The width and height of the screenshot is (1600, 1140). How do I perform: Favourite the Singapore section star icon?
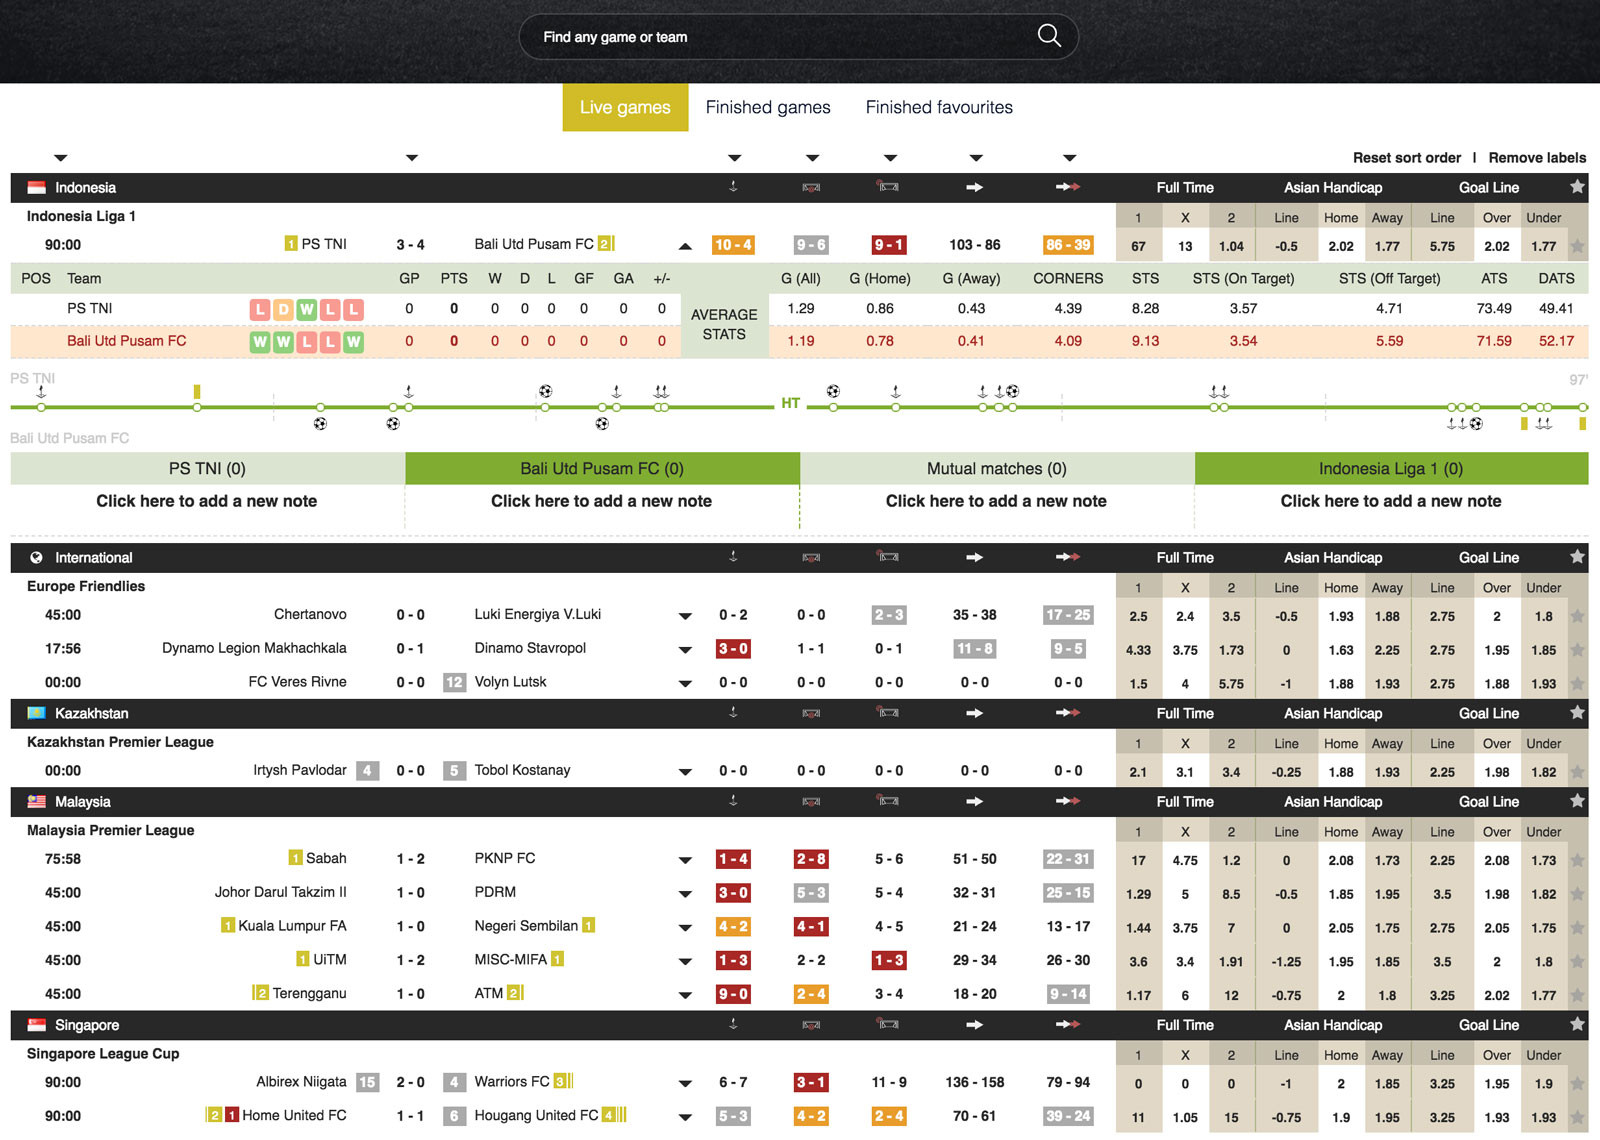1577,1025
